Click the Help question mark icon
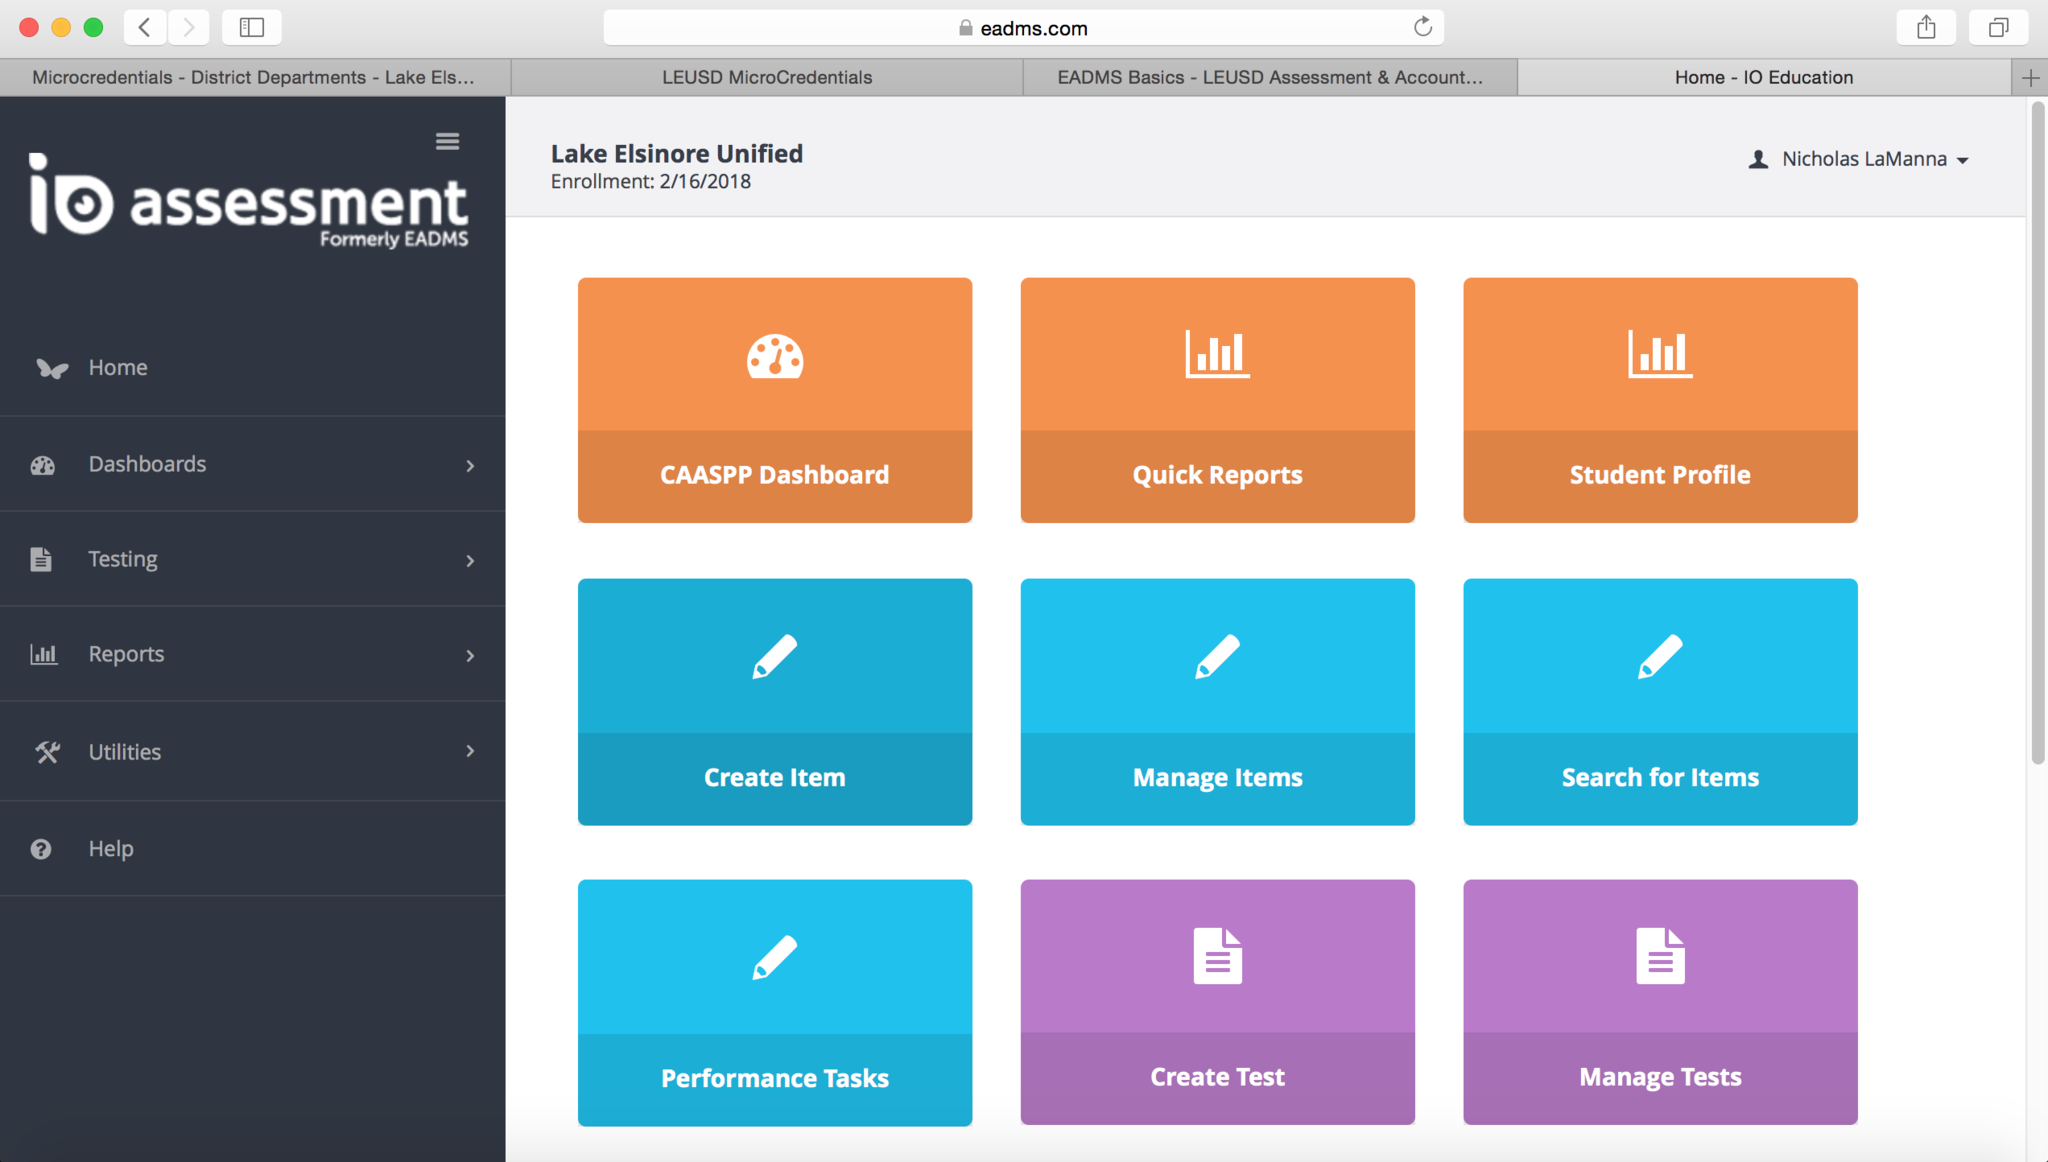The image size is (2048, 1162). pos(41,849)
